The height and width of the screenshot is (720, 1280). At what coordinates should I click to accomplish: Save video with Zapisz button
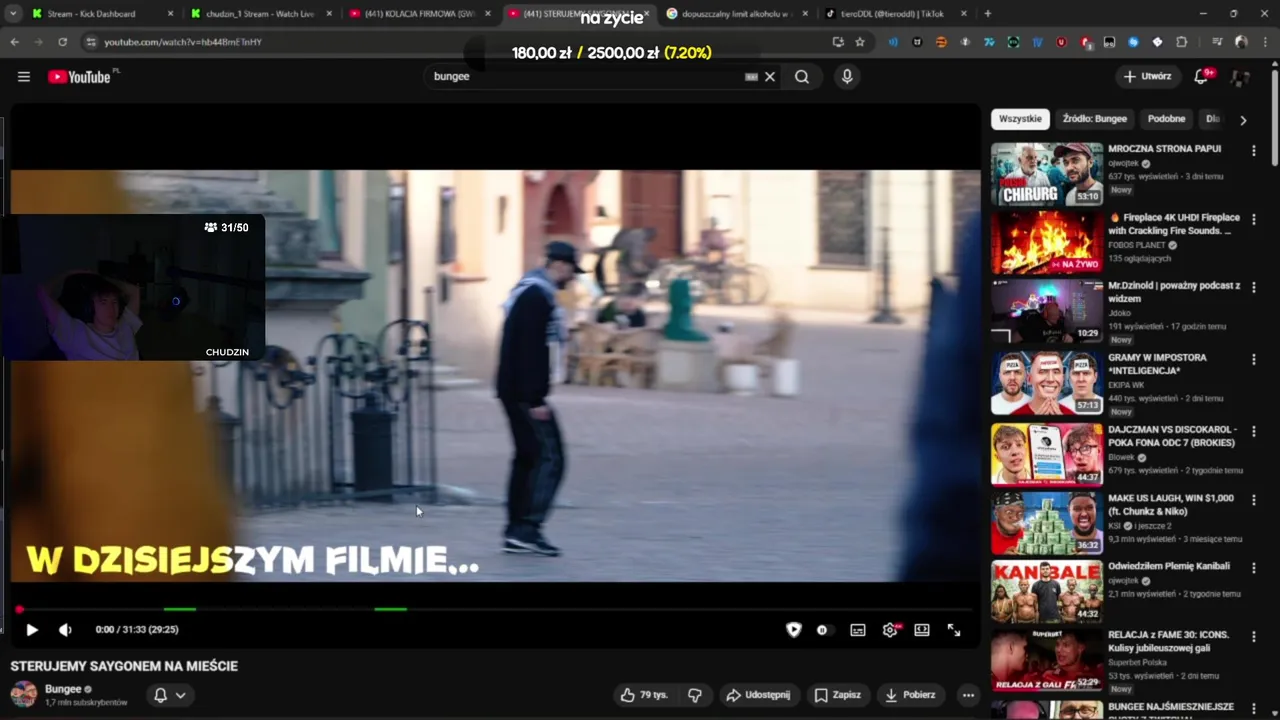838,695
